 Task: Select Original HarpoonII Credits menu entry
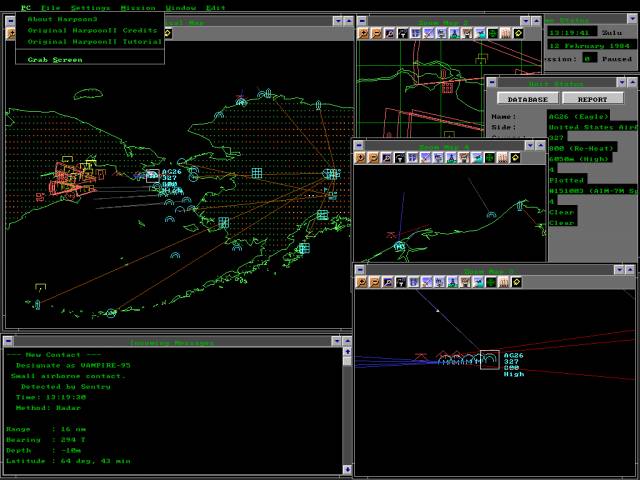click(x=92, y=30)
